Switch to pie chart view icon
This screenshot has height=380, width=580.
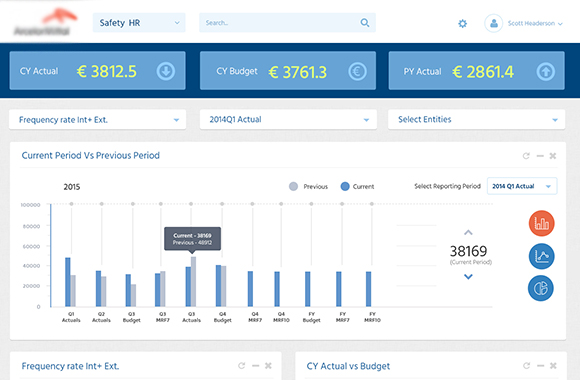541,288
